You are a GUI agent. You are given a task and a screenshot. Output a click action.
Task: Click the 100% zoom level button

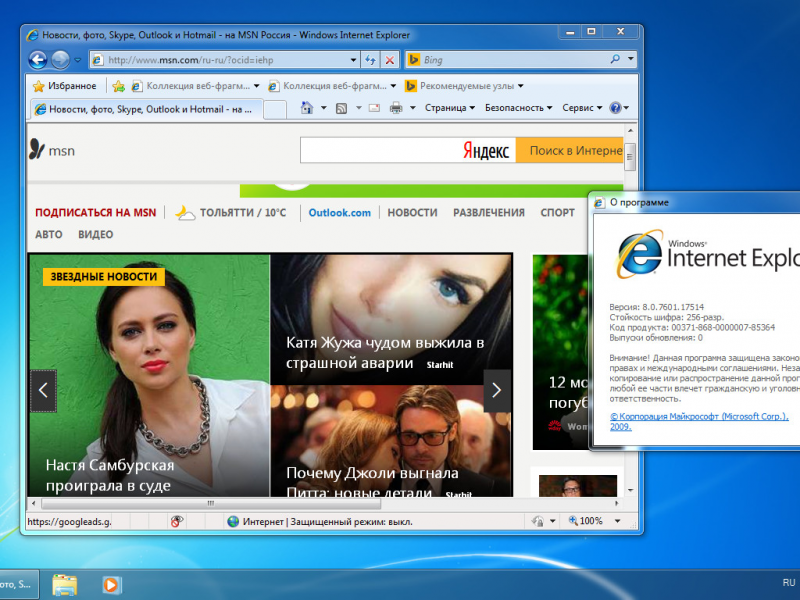coord(586,521)
